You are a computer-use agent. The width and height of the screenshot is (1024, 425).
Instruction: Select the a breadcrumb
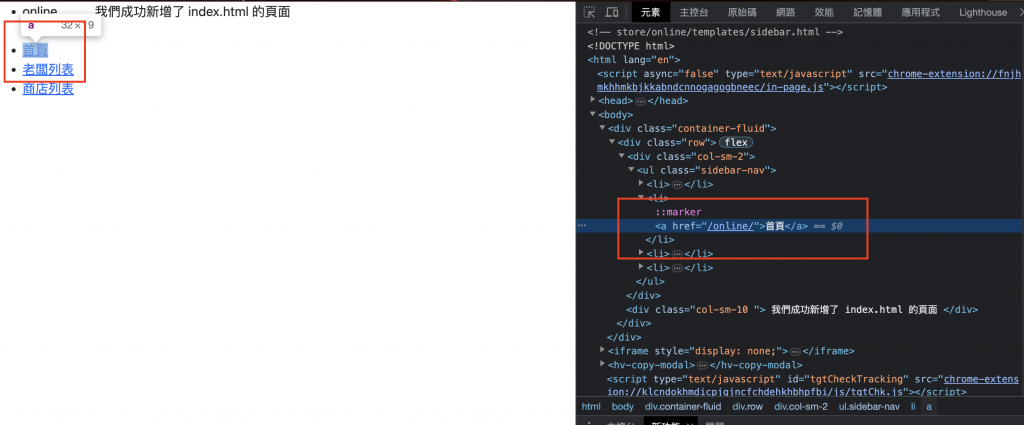pos(929,407)
